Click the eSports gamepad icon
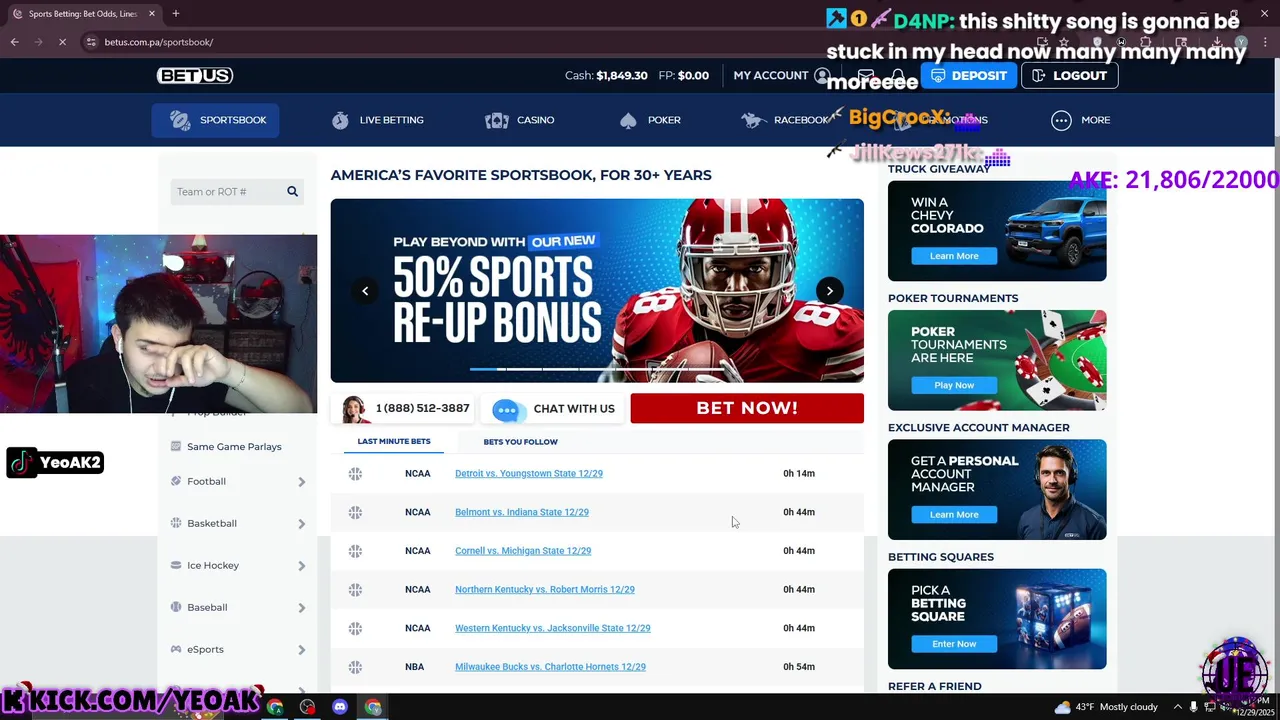Image resolution: width=1280 pixels, height=720 pixels. pos(176,649)
